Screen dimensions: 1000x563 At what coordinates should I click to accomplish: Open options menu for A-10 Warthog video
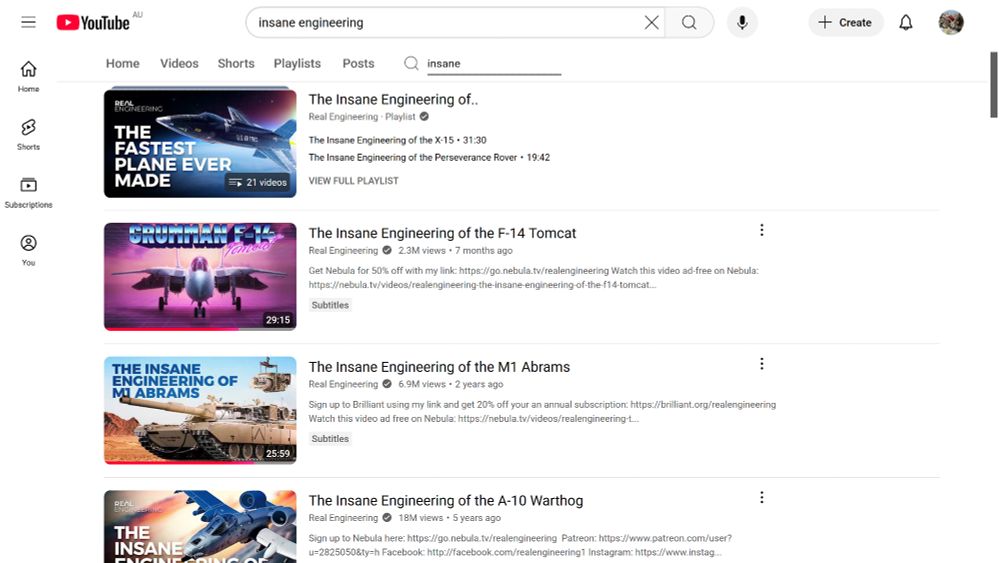click(x=761, y=497)
